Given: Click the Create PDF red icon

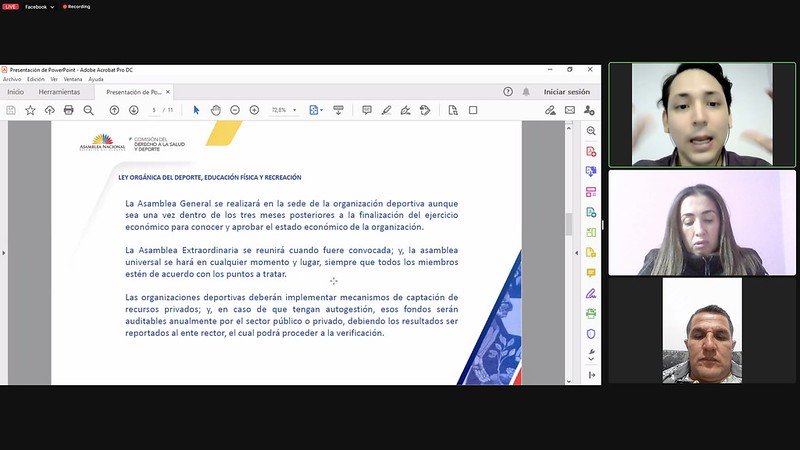Looking at the screenshot, I should 591,152.
